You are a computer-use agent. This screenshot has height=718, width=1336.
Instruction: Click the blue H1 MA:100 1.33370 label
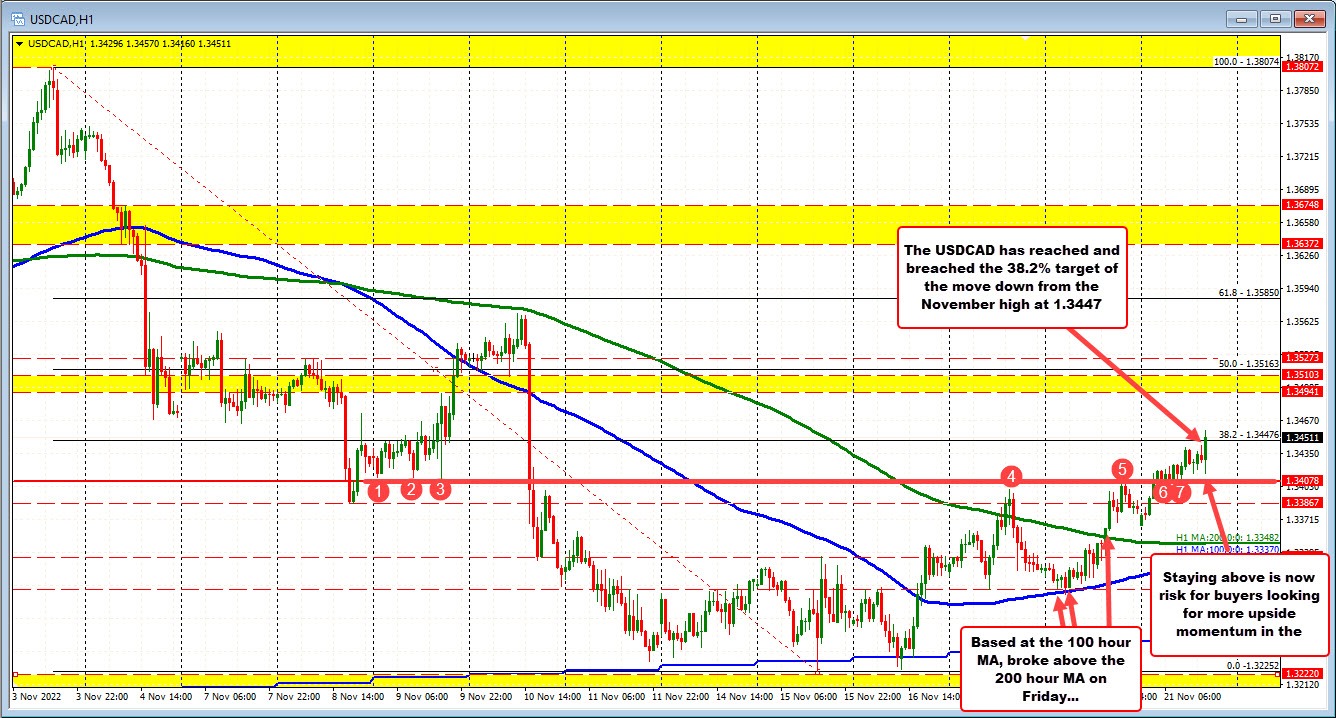pos(1227,550)
